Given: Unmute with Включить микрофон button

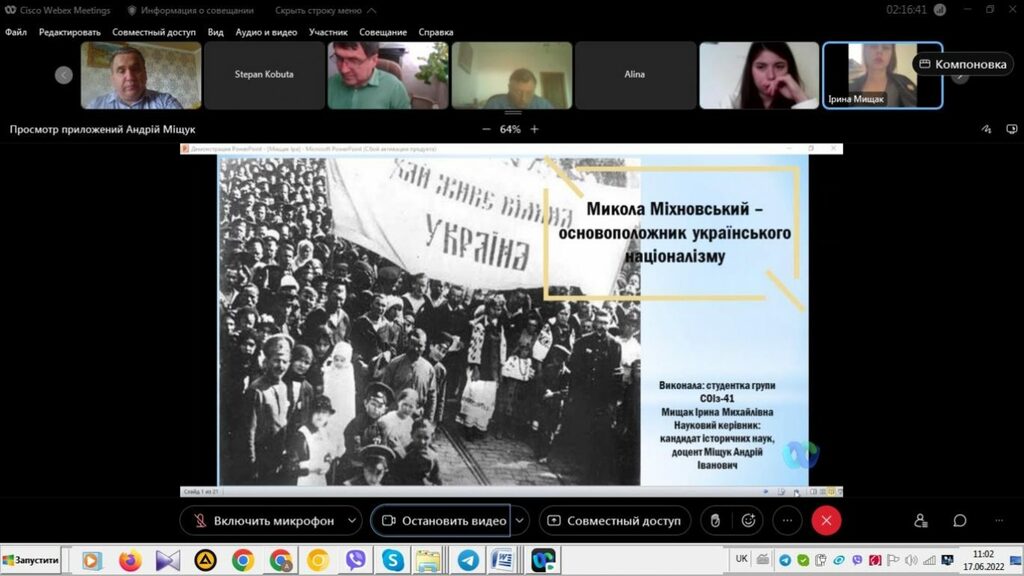Looking at the screenshot, I should pyautogui.click(x=260, y=521).
